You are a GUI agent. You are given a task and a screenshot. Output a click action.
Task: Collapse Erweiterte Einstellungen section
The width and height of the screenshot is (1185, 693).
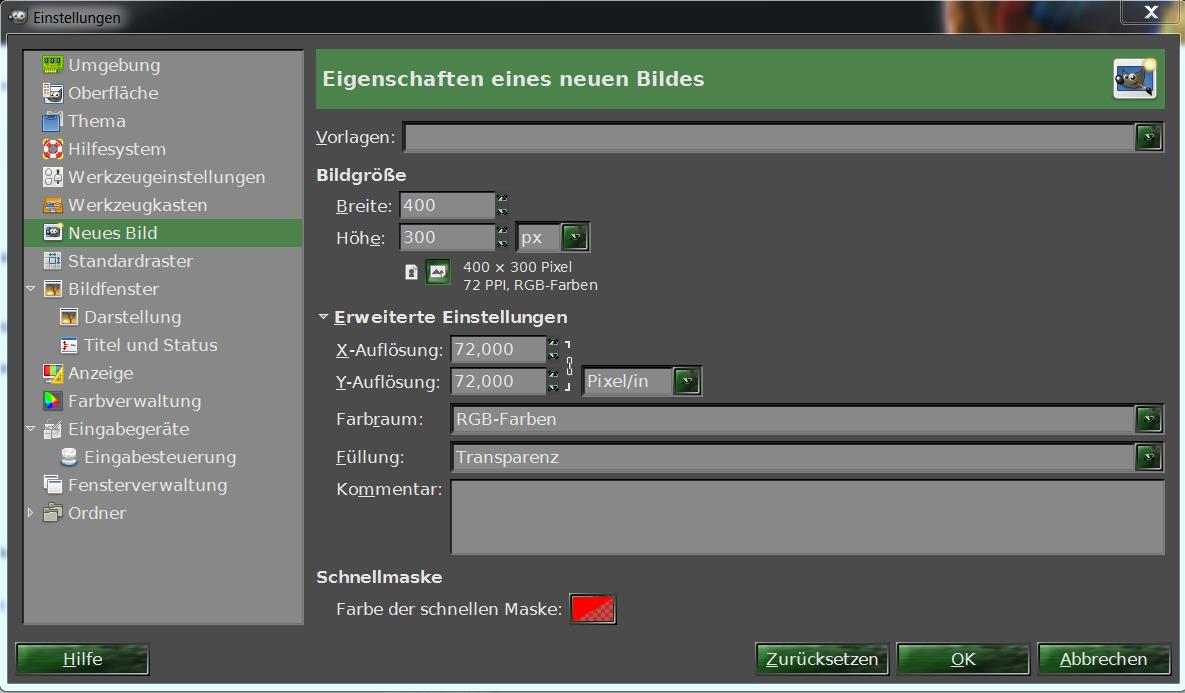coord(323,317)
